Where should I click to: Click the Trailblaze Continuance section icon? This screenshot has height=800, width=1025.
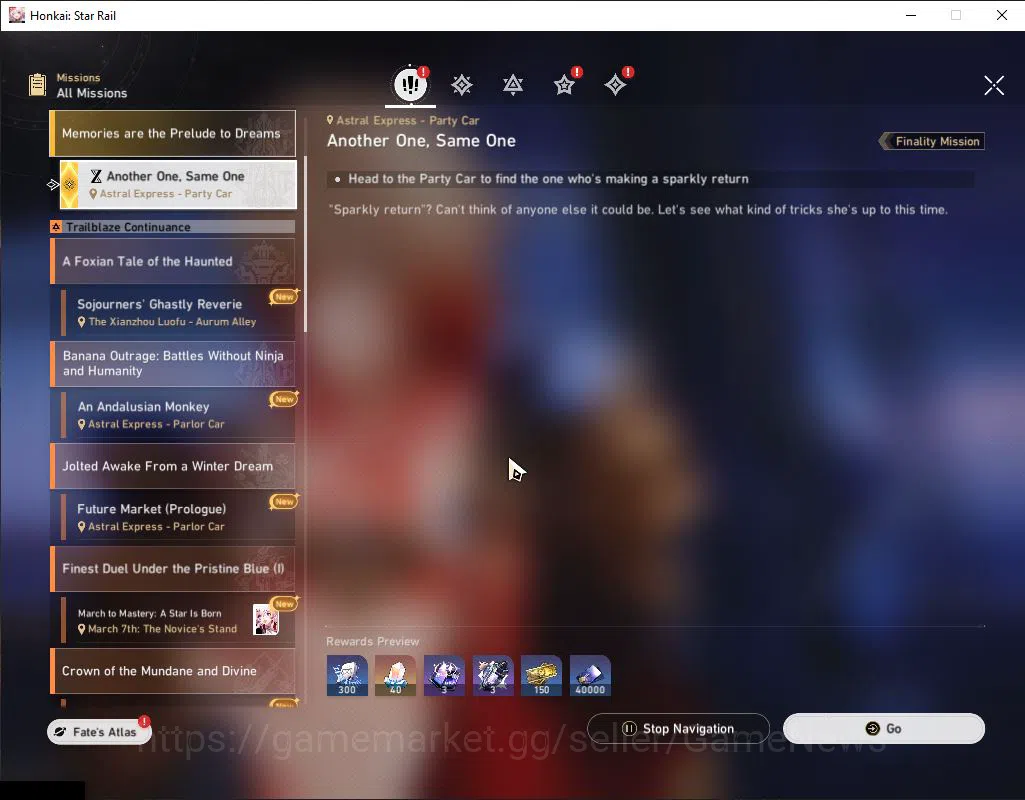pos(56,227)
